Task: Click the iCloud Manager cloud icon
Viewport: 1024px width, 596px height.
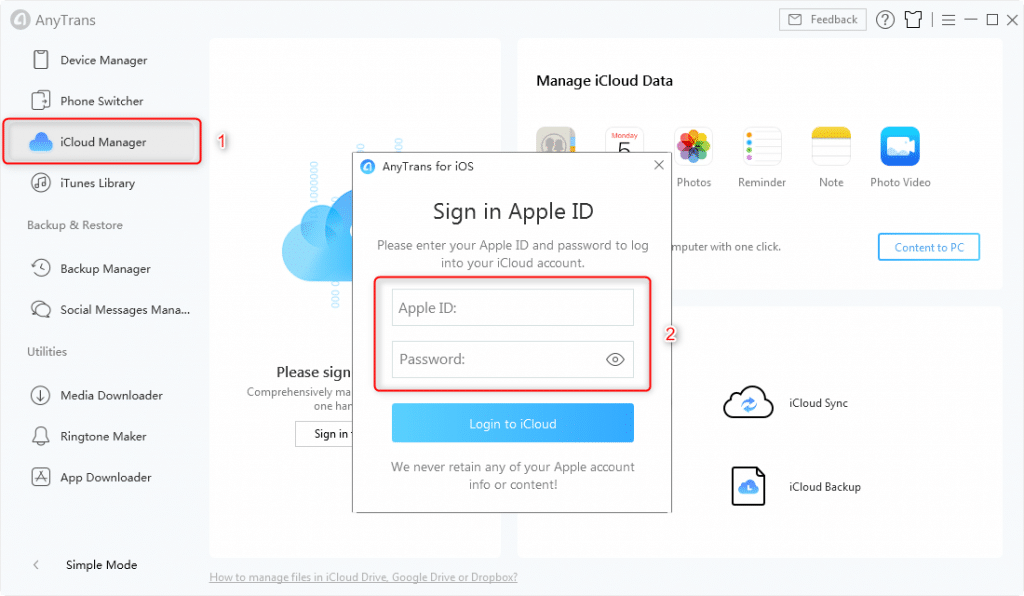Action: click(40, 142)
